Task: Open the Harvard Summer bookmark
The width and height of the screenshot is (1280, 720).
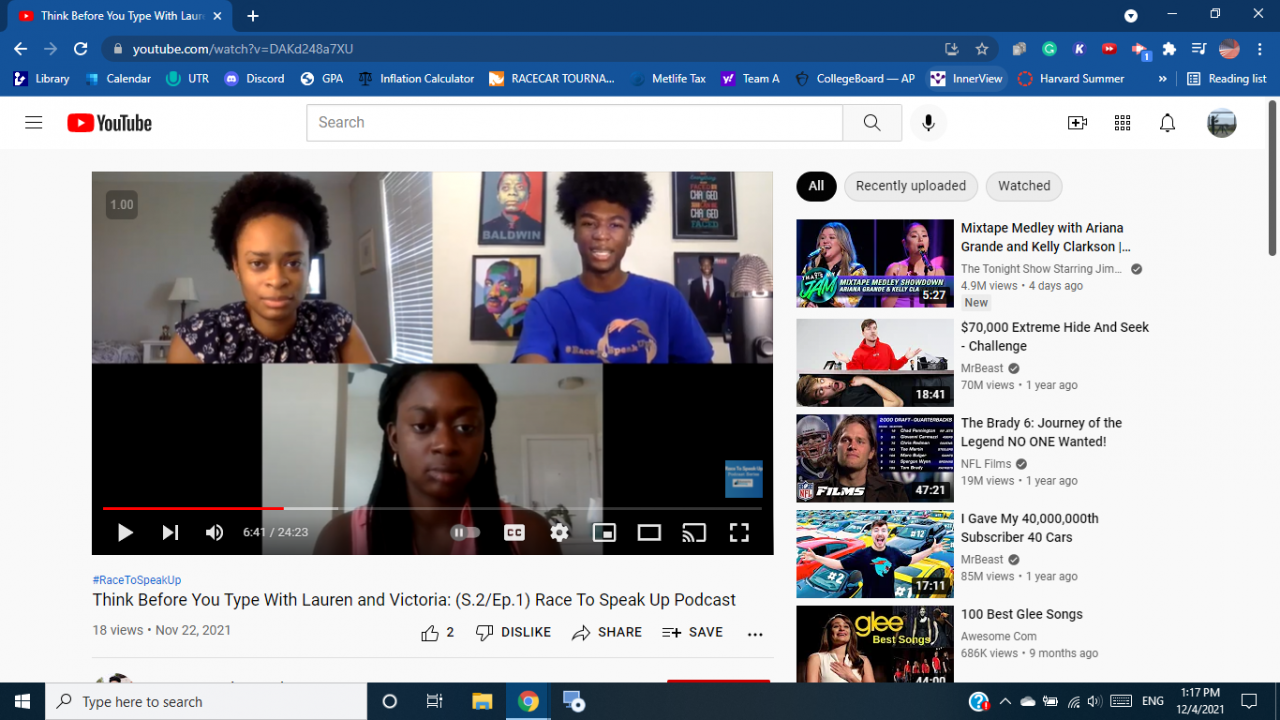Action: 1071,79
